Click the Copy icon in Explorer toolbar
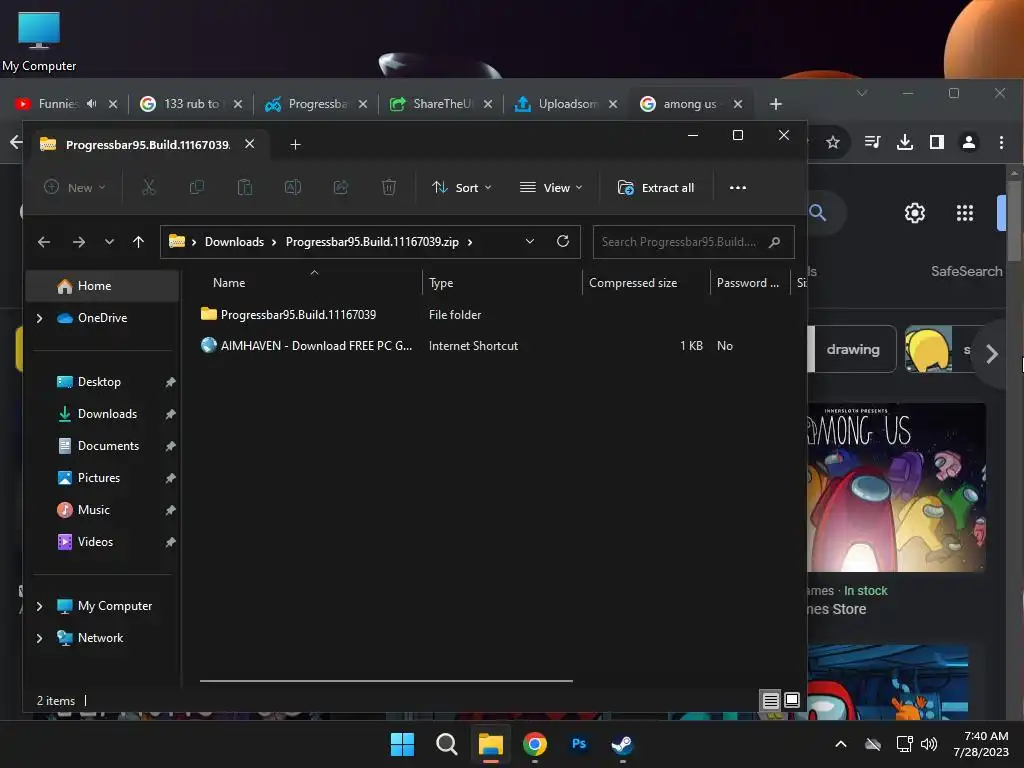Image resolution: width=1024 pixels, height=768 pixels. tap(197, 187)
